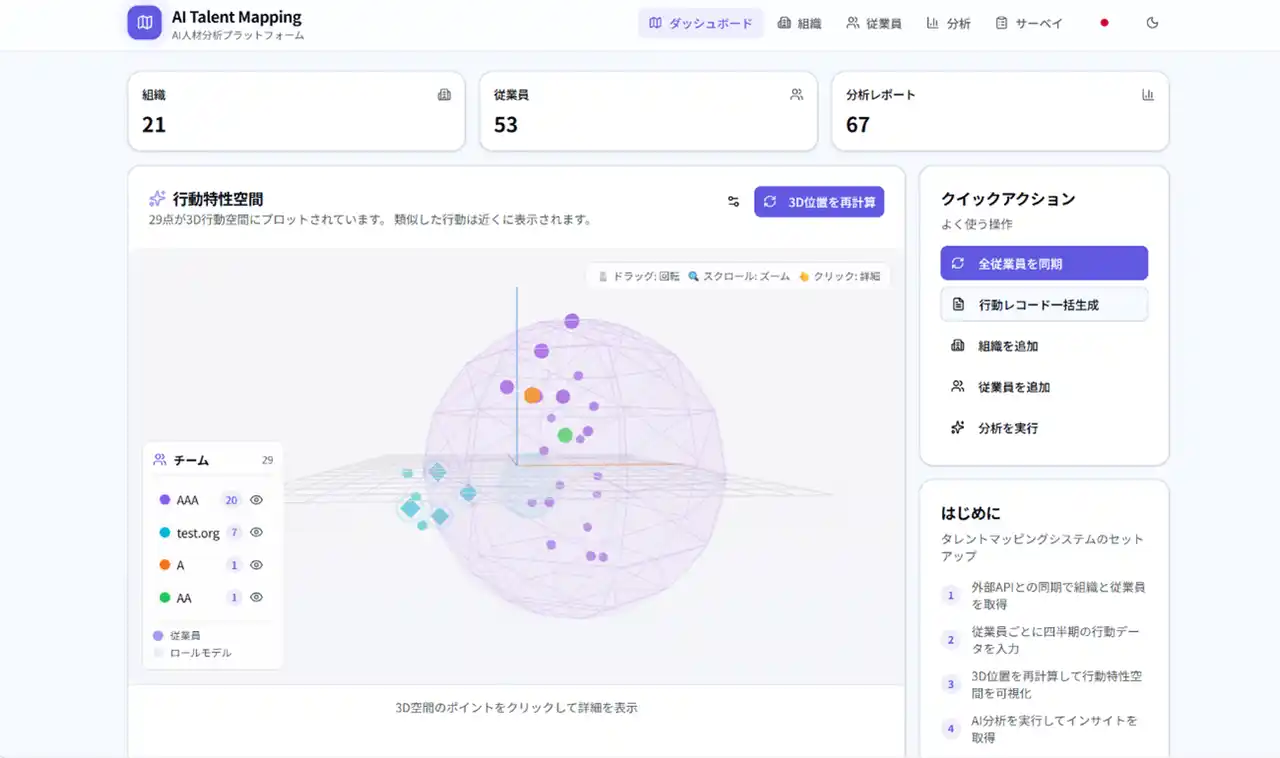1280x758 pixels.
Task: Click the 全従業員を同期 button
Action: tap(1044, 264)
